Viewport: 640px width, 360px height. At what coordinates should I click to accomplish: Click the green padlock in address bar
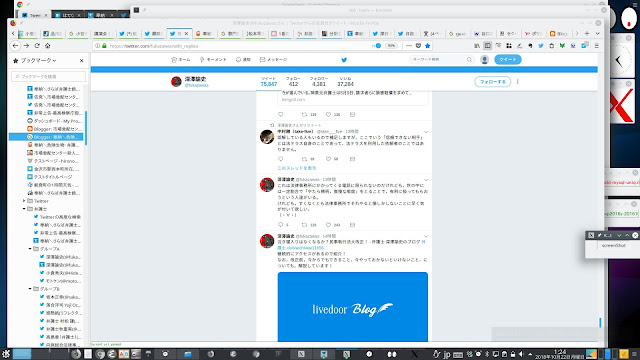coord(104,46)
